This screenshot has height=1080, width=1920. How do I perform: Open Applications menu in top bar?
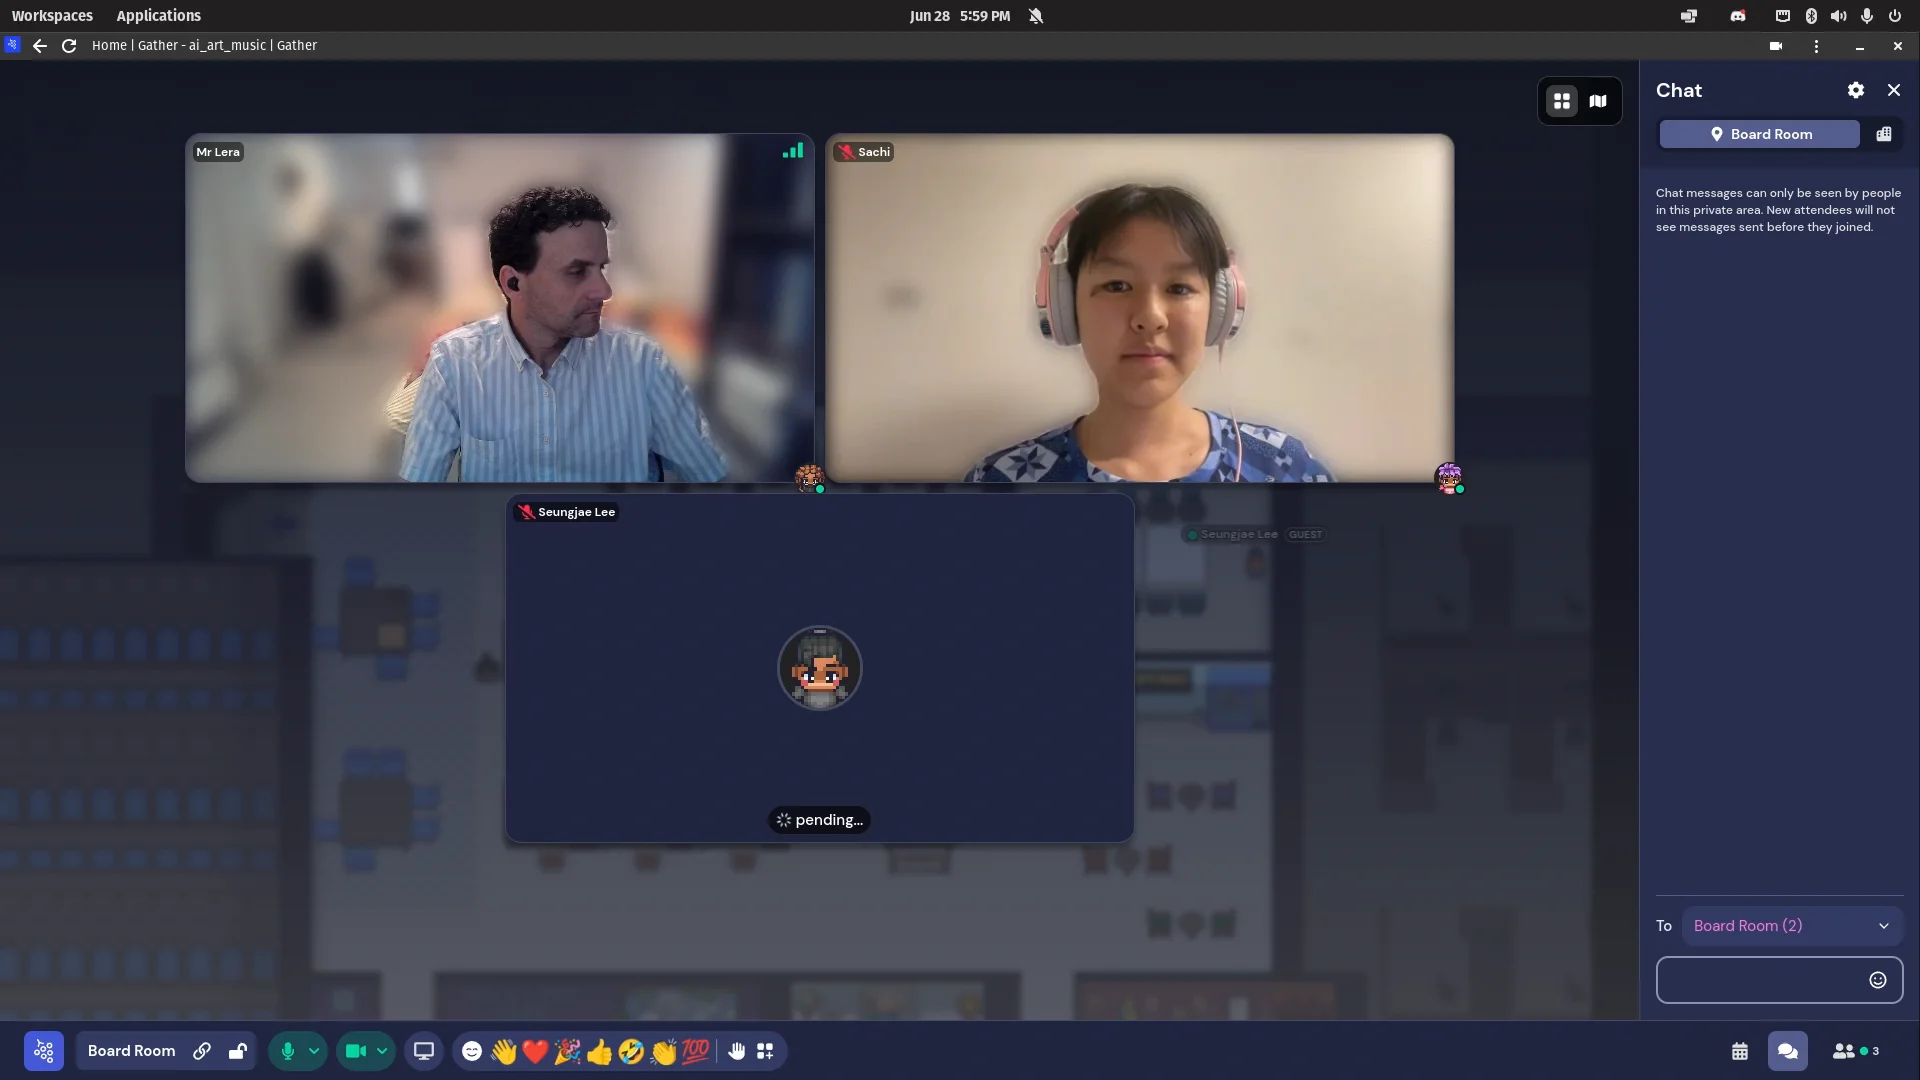pos(158,16)
